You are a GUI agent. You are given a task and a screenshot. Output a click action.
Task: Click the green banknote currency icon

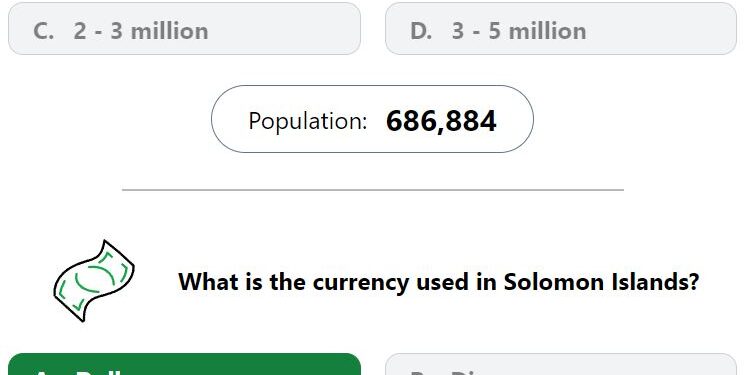tap(94, 281)
